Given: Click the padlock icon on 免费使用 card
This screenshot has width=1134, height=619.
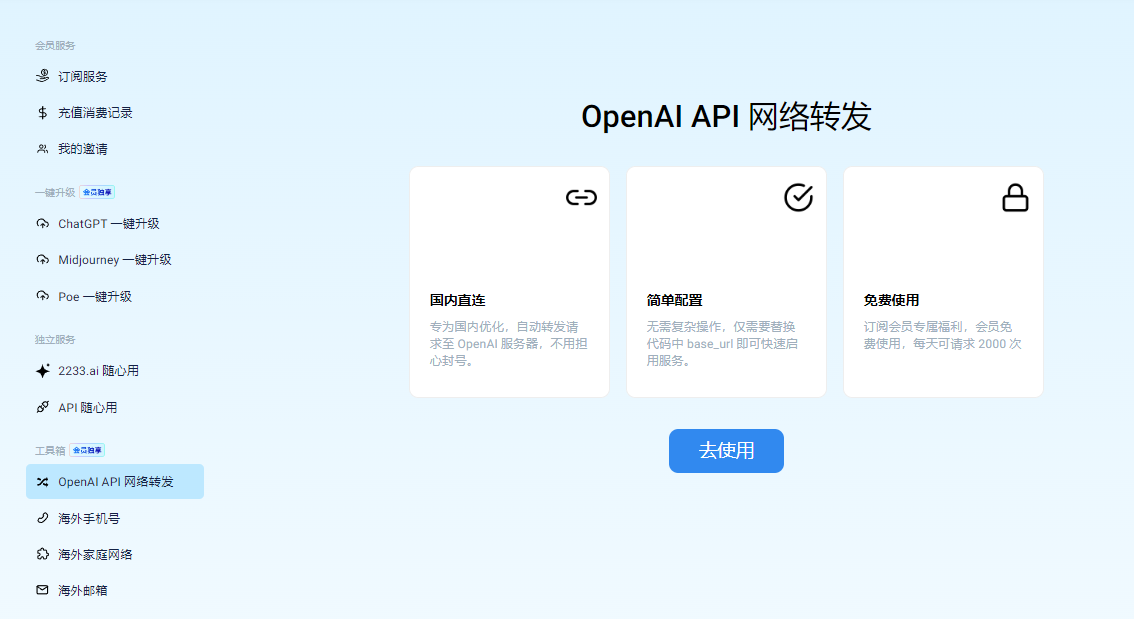Looking at the screenshot, I should pos(1015,198).
